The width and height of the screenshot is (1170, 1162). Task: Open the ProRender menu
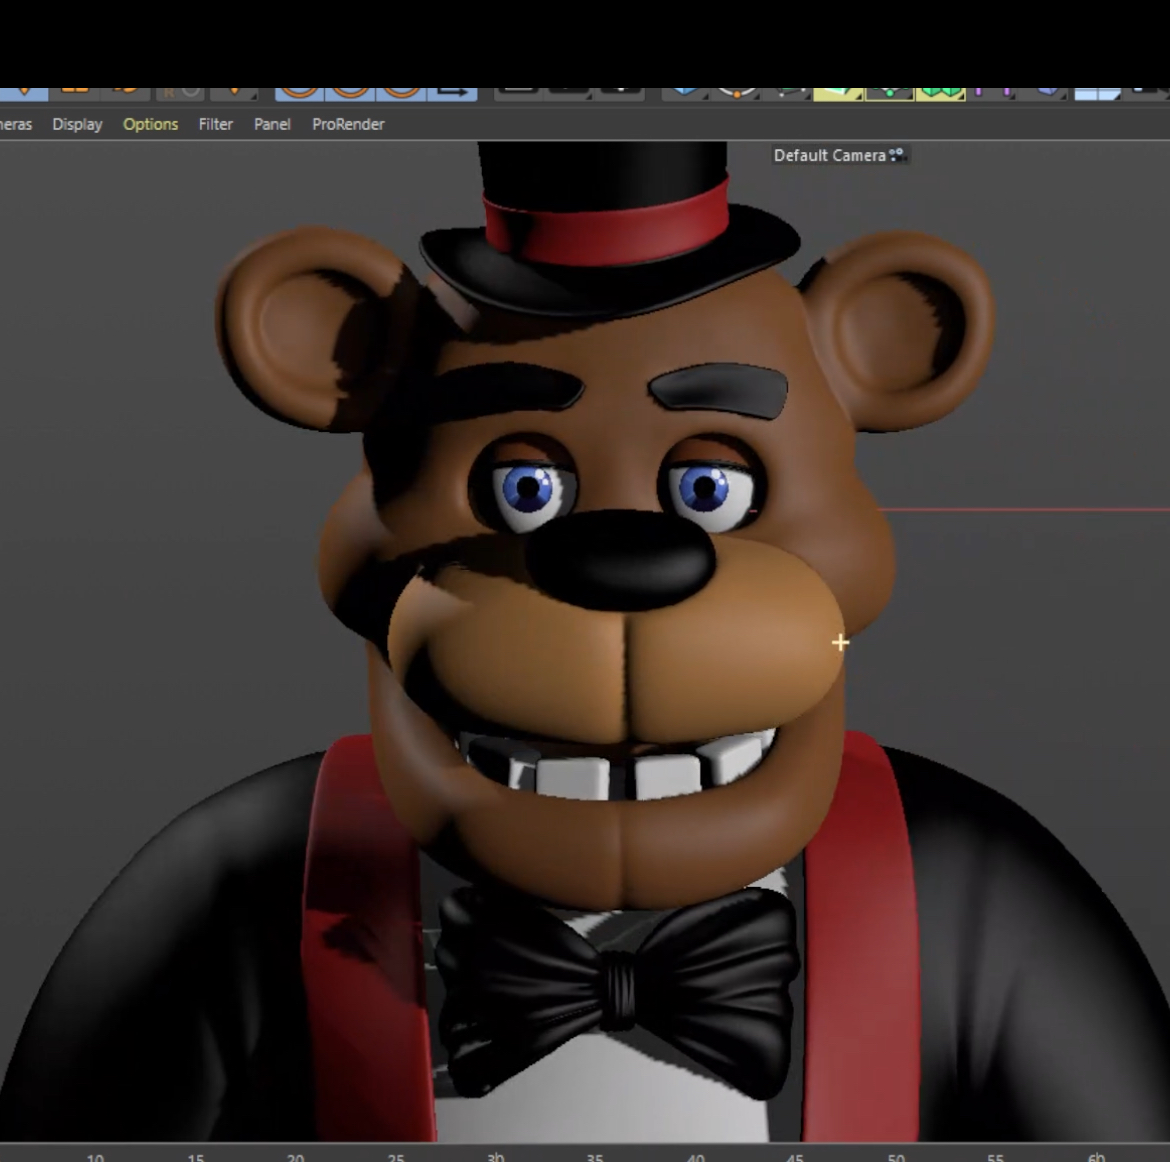coord(348,124)
